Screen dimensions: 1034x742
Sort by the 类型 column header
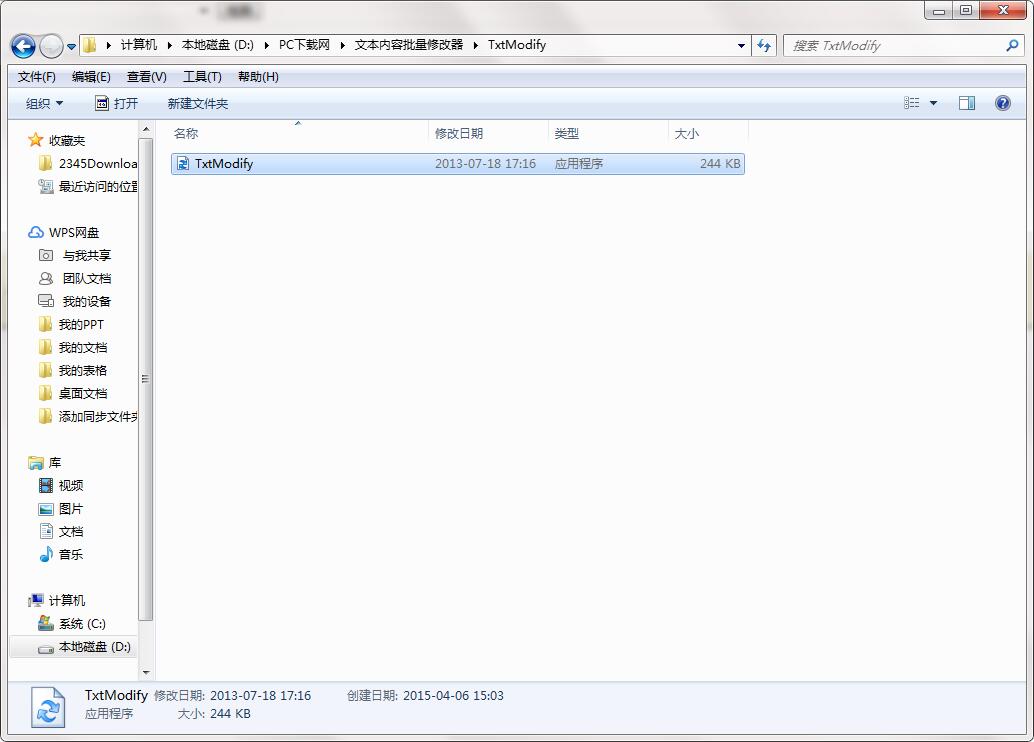pyautogui.click(x=608, y=133)
